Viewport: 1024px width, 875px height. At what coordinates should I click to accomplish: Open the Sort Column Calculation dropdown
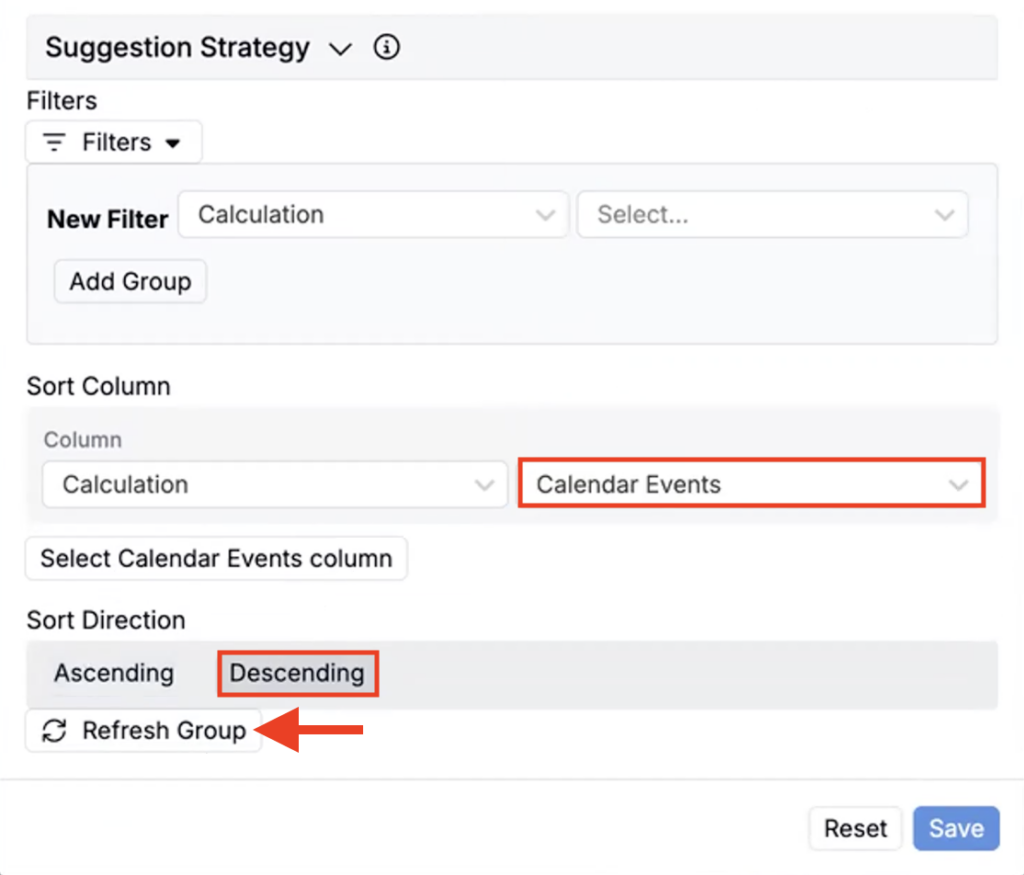click(x=274, y=484)
